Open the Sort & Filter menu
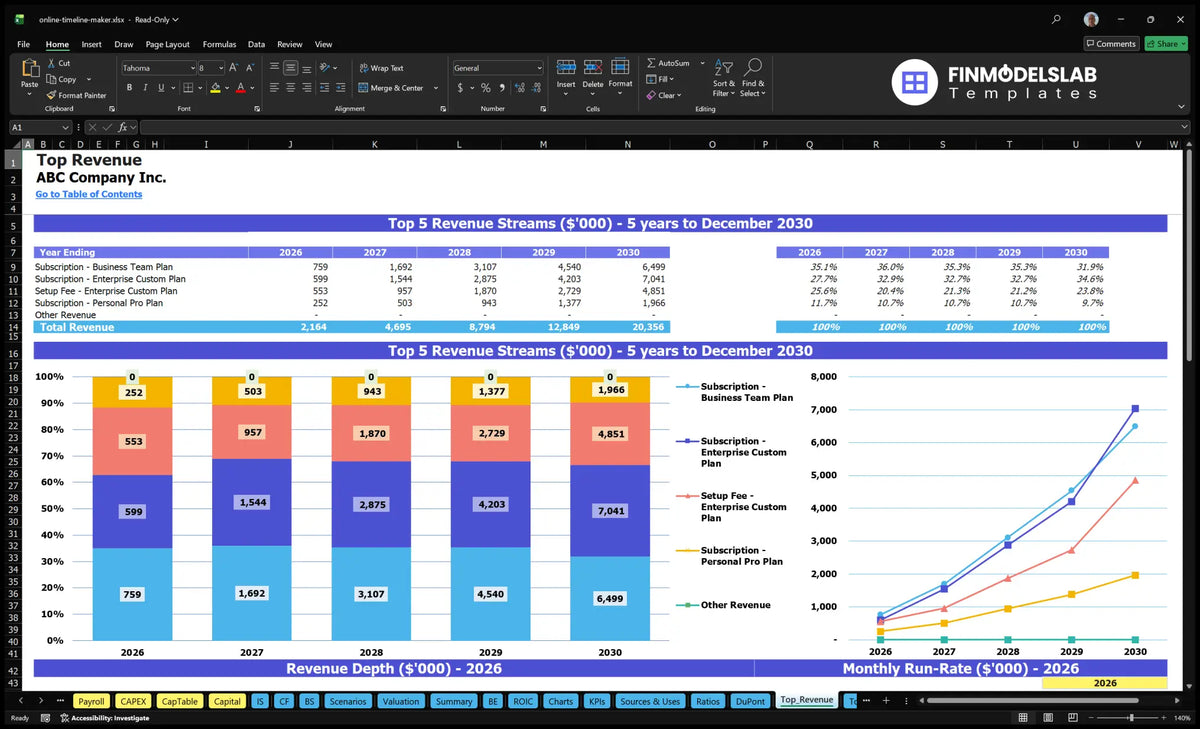This screenshot has height=729, width=1200. coord(723,76)
